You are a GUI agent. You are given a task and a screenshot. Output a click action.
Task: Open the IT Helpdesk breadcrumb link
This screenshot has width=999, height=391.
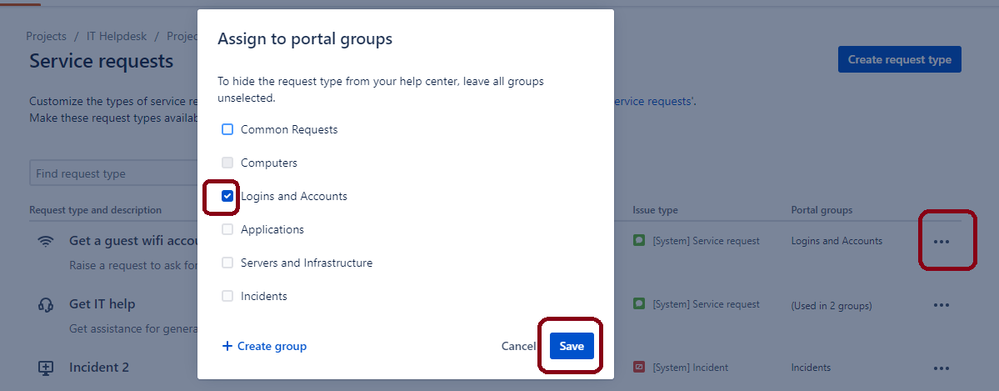pyautogui.click(x=117, y=36)
